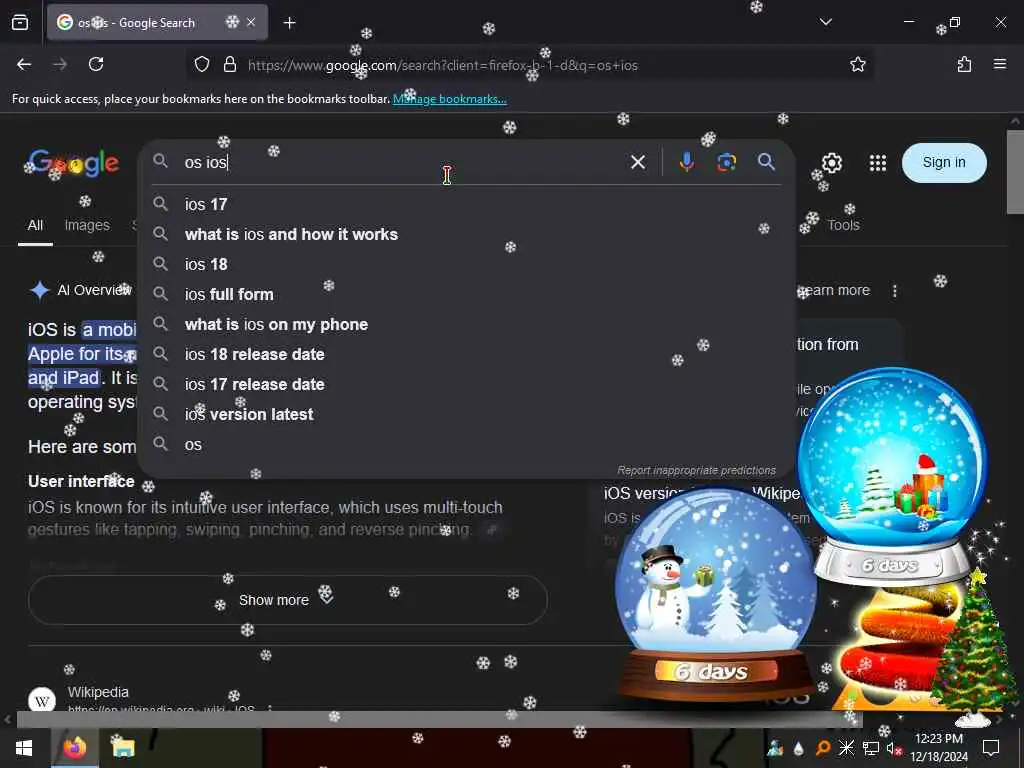Image resolution: width=1024 pixels, height=768 pixels.
Task: Select suggestion 'ios 18'
Action: point(466,264)
